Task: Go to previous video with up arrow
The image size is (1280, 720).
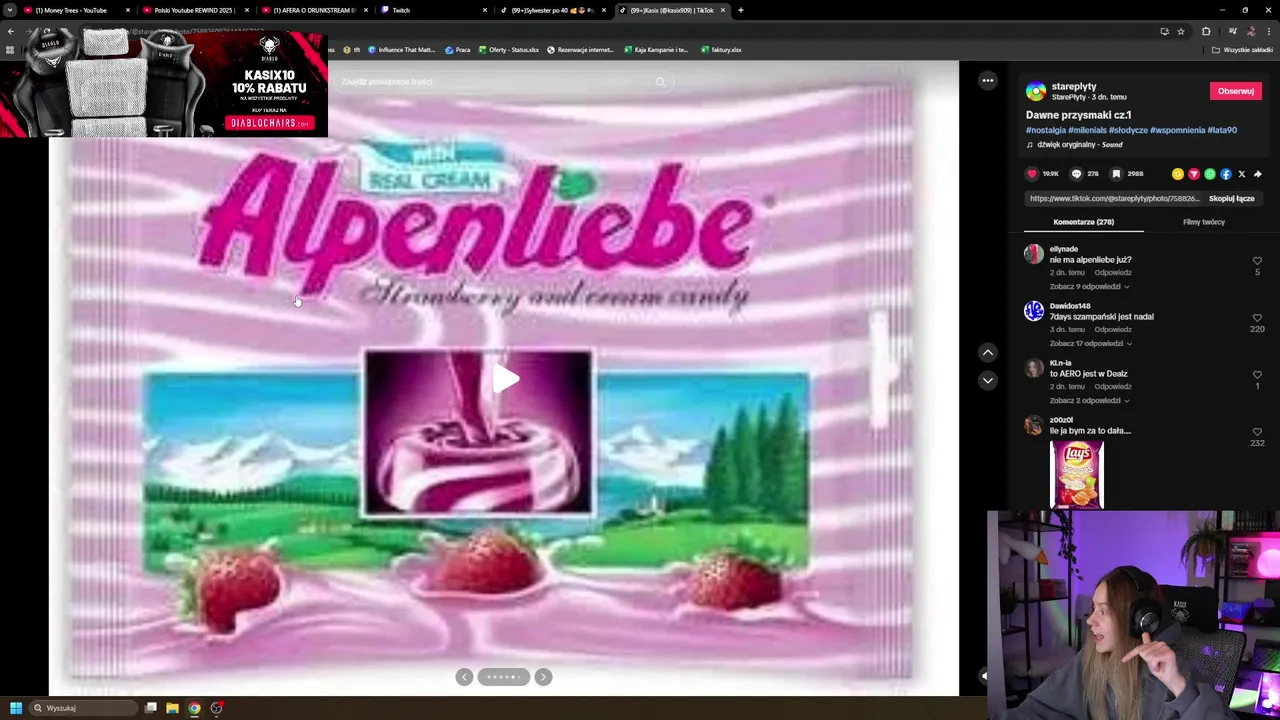Action: tap(987, 352)
